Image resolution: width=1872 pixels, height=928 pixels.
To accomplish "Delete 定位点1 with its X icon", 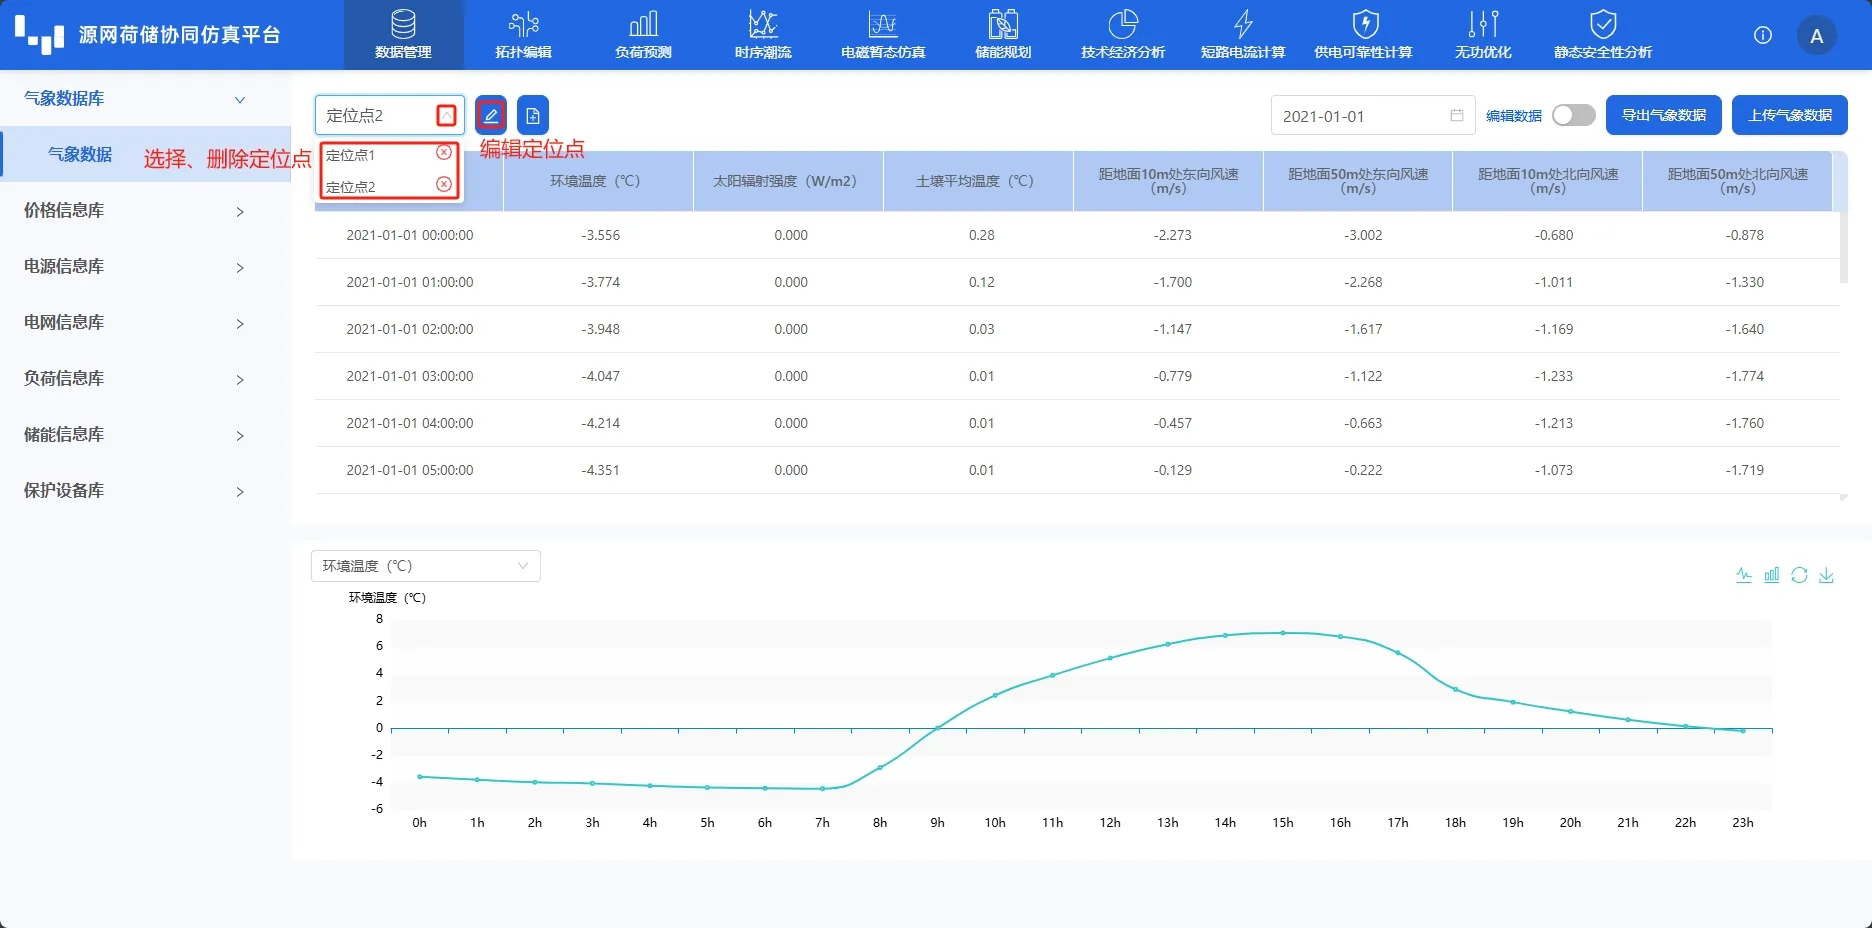I will pyautogui.click(x=444, y=153).
